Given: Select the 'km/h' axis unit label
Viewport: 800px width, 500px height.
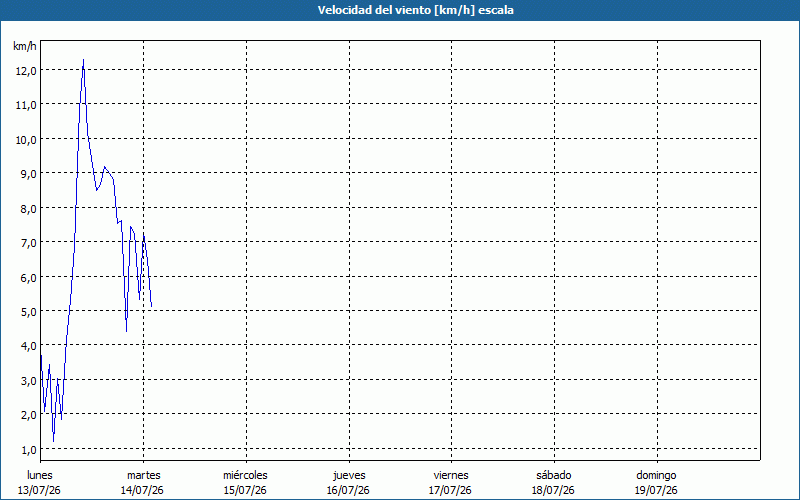Looking at the screenshot, I should 25,46.
